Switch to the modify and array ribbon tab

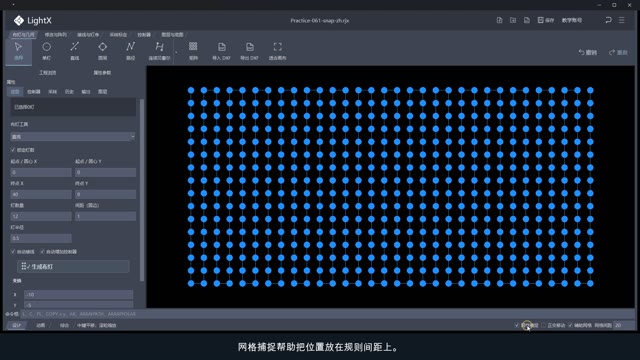tap(56, 35)
